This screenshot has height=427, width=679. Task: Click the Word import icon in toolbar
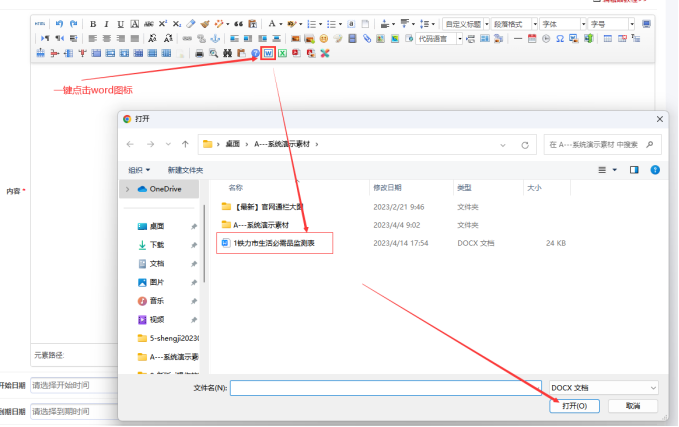click(269, 53)
